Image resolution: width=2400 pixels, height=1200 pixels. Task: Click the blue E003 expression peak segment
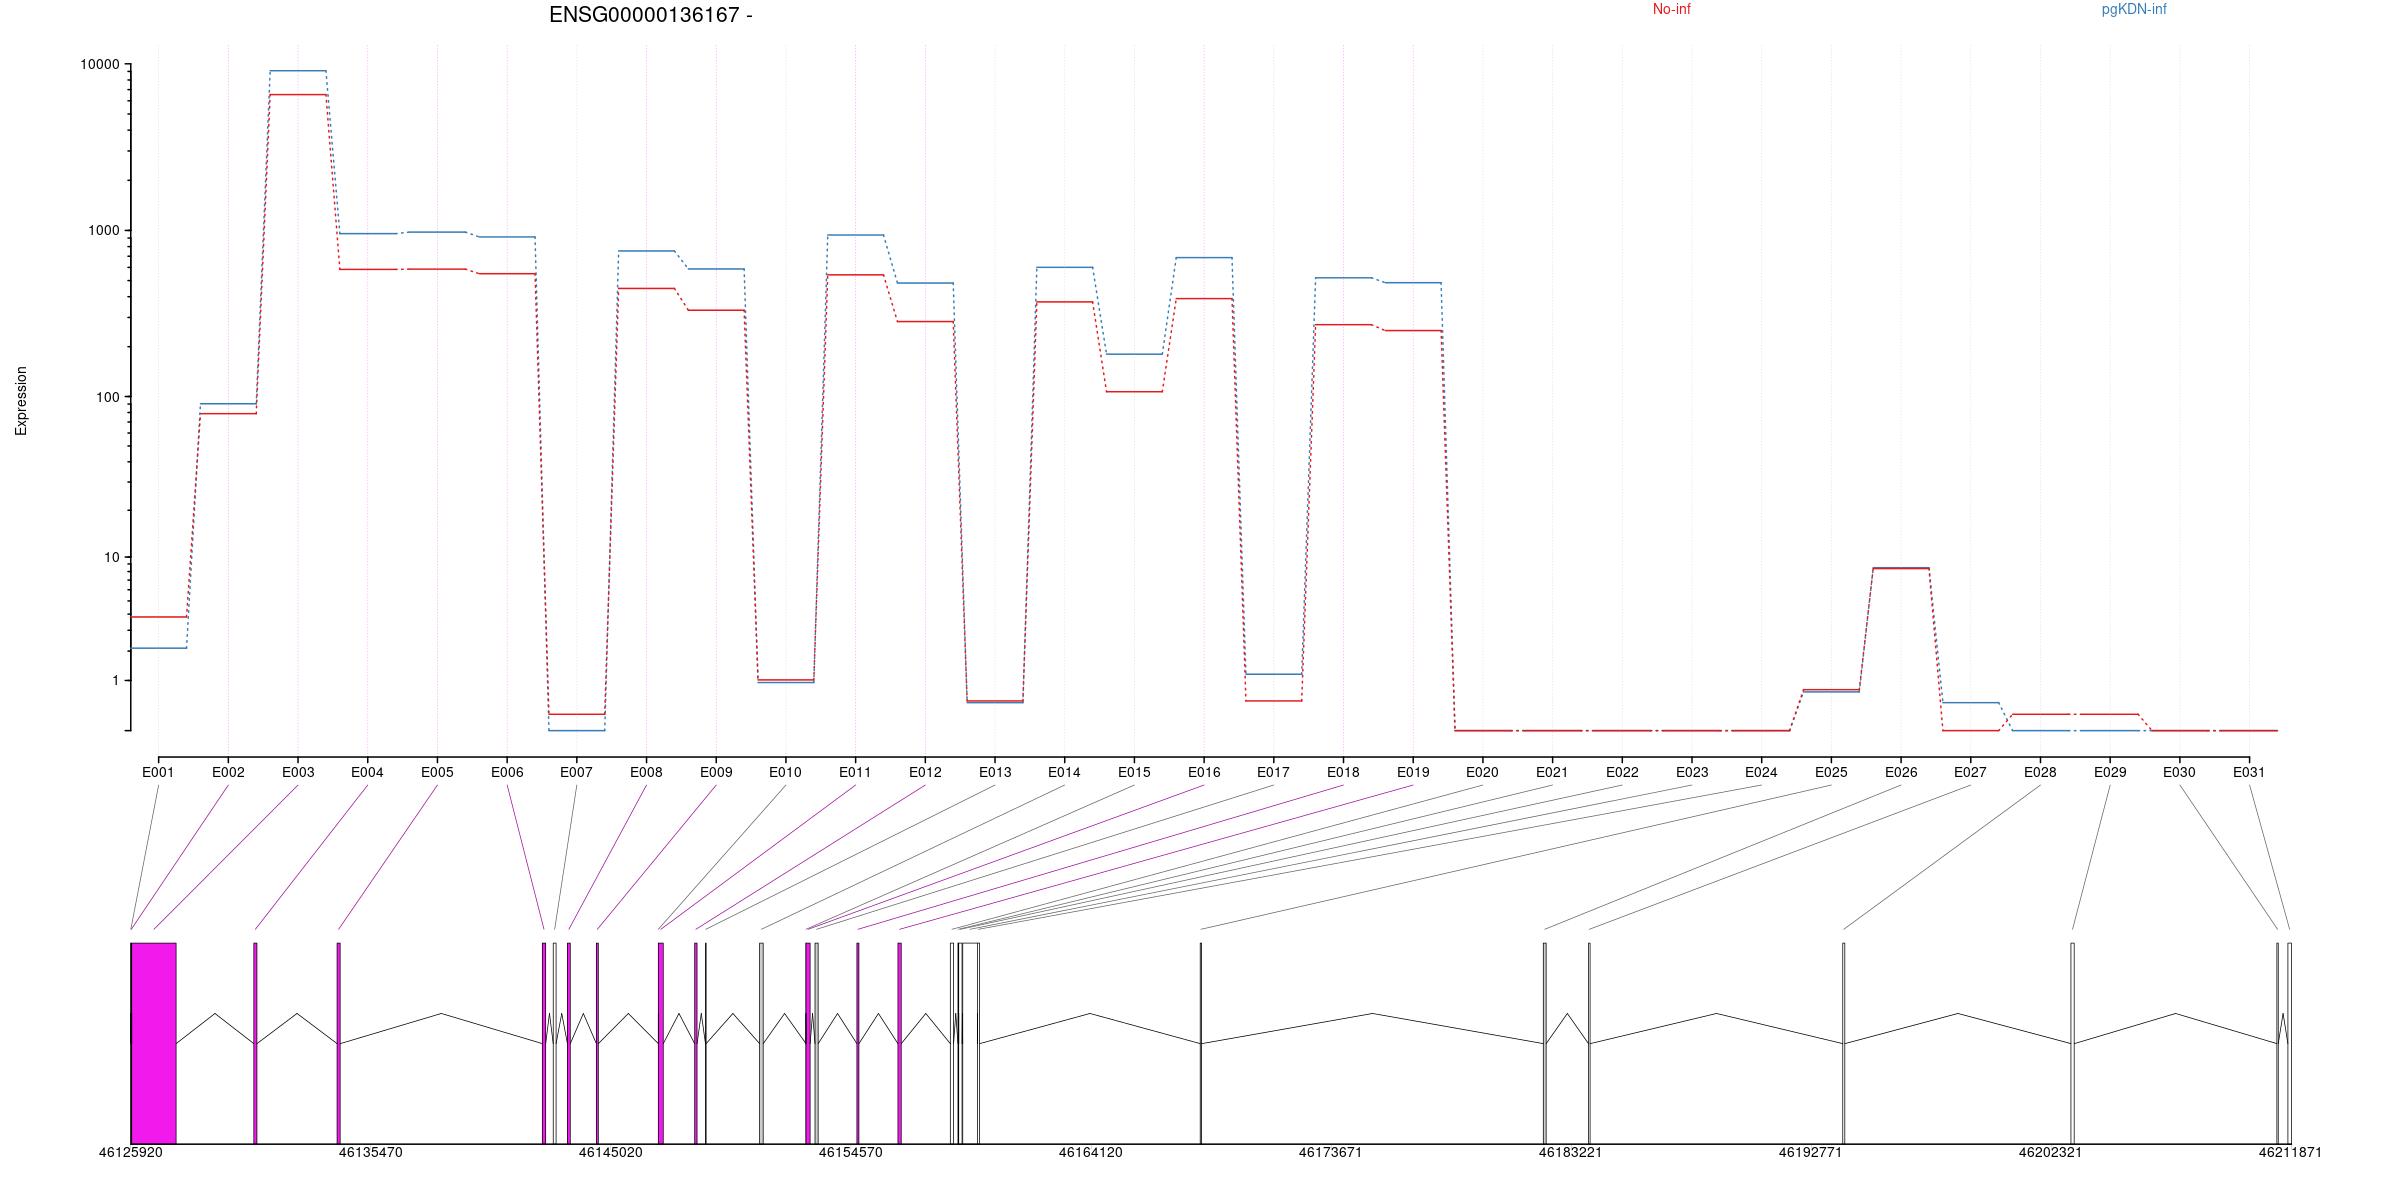tap(298, 71)
